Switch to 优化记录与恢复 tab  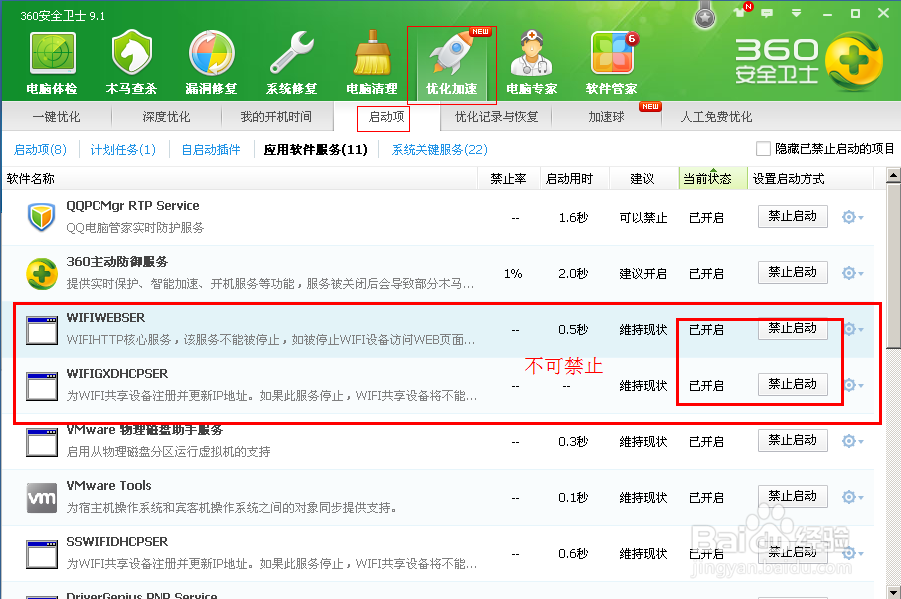tap(496, 117)
